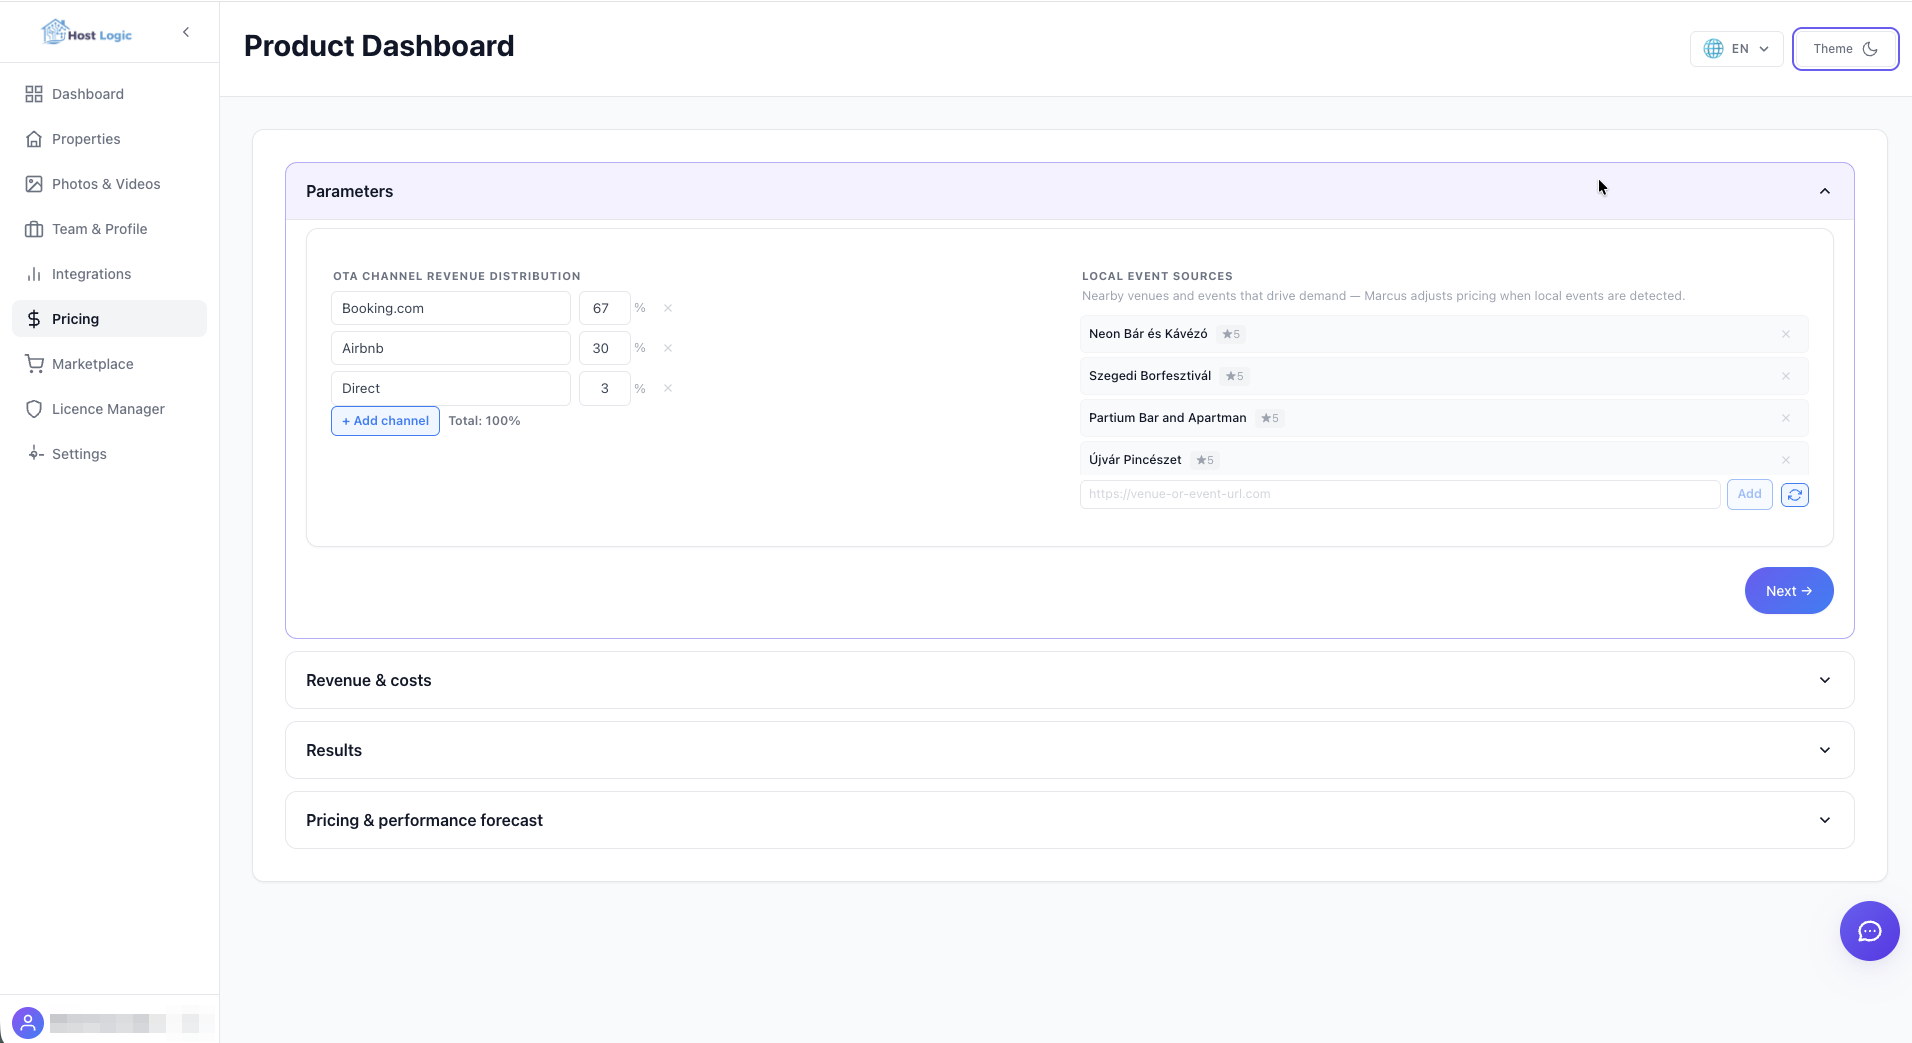The width and height of the screenshot is (1912, 1043).
Task: Expand the Results section
Action: 1069,750
